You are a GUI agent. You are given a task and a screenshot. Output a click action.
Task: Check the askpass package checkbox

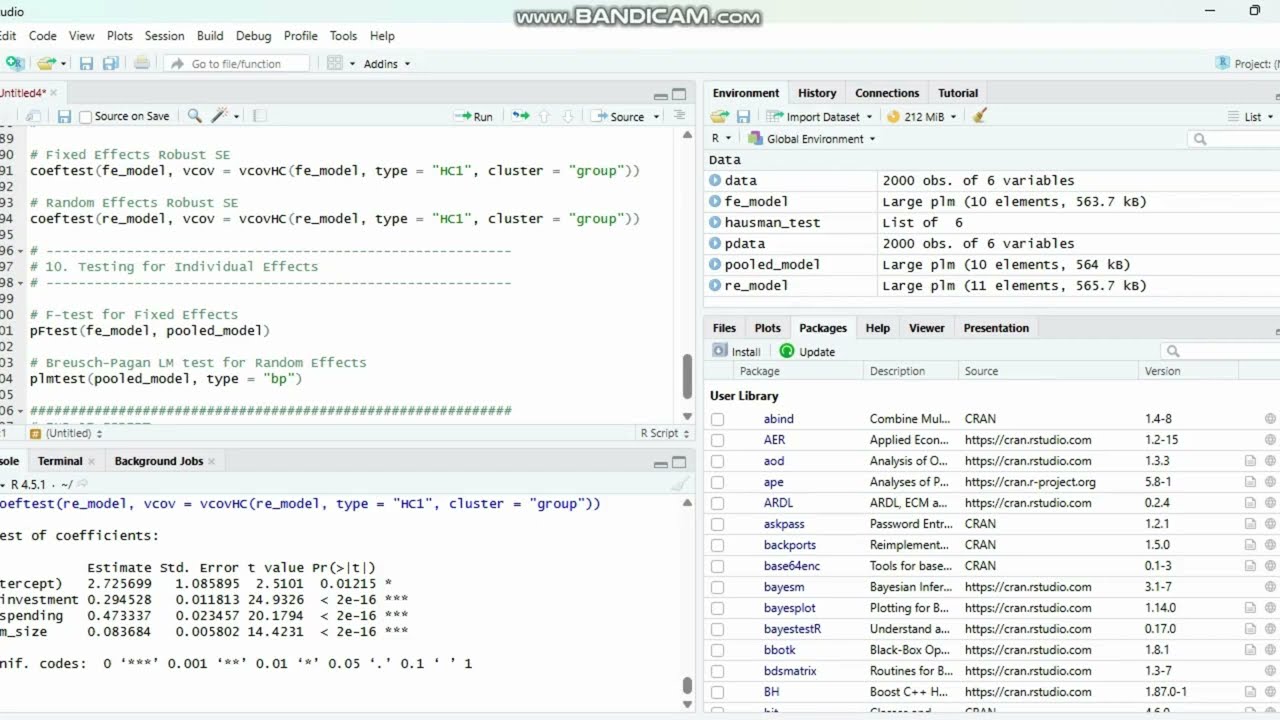pos(717,524)
